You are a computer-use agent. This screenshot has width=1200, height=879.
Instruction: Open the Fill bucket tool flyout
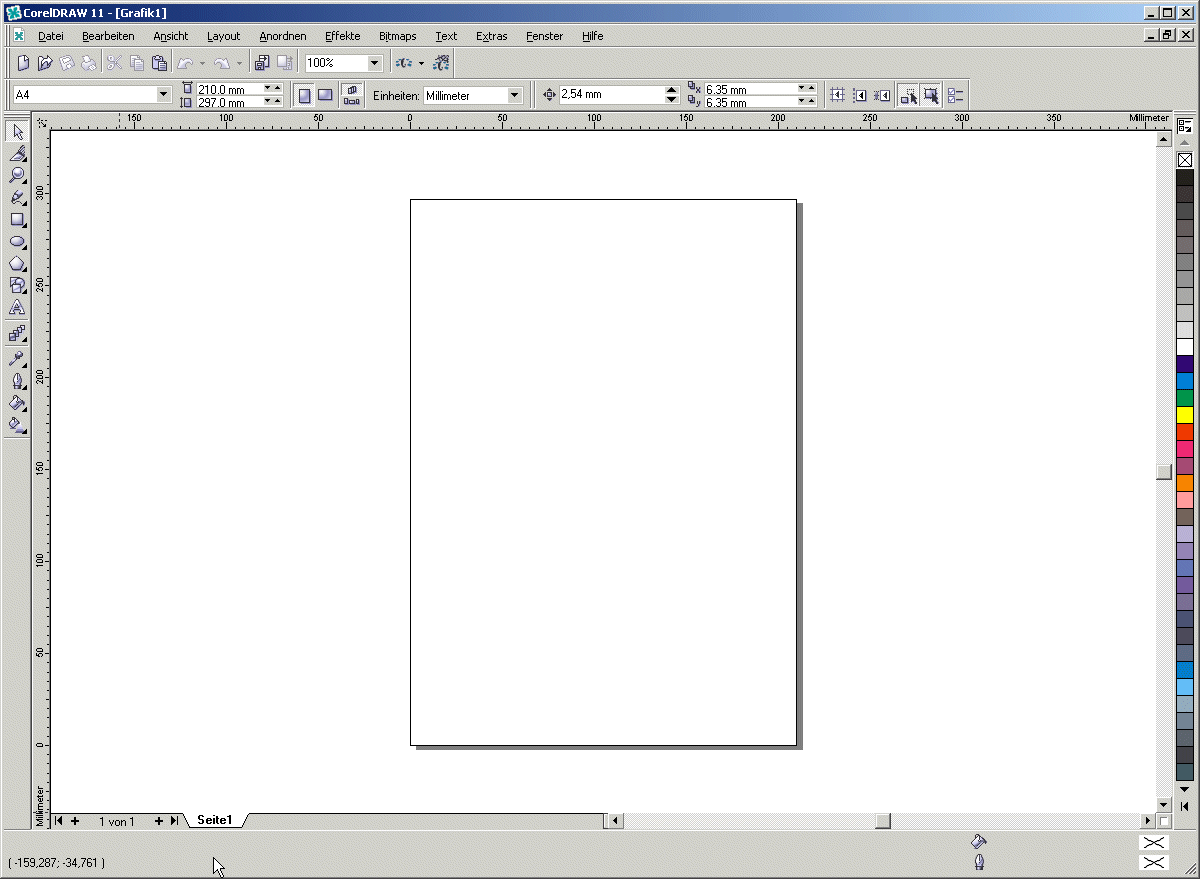pos(17,402)
